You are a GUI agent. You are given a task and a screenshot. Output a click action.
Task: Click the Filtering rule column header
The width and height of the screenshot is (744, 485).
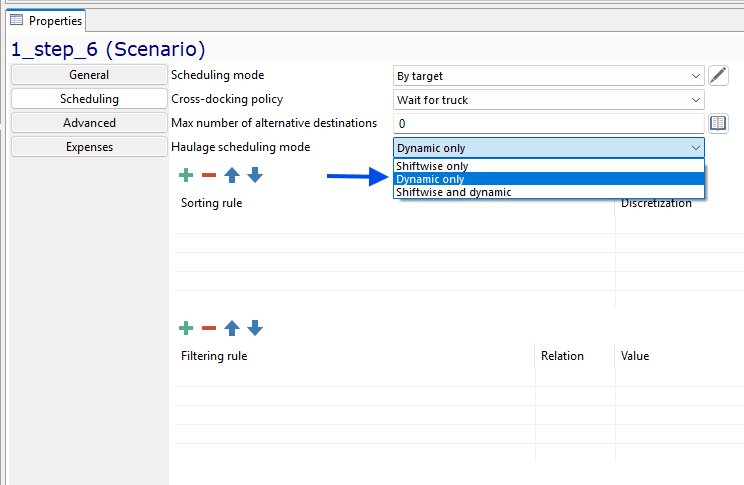(x=214, y=356)
